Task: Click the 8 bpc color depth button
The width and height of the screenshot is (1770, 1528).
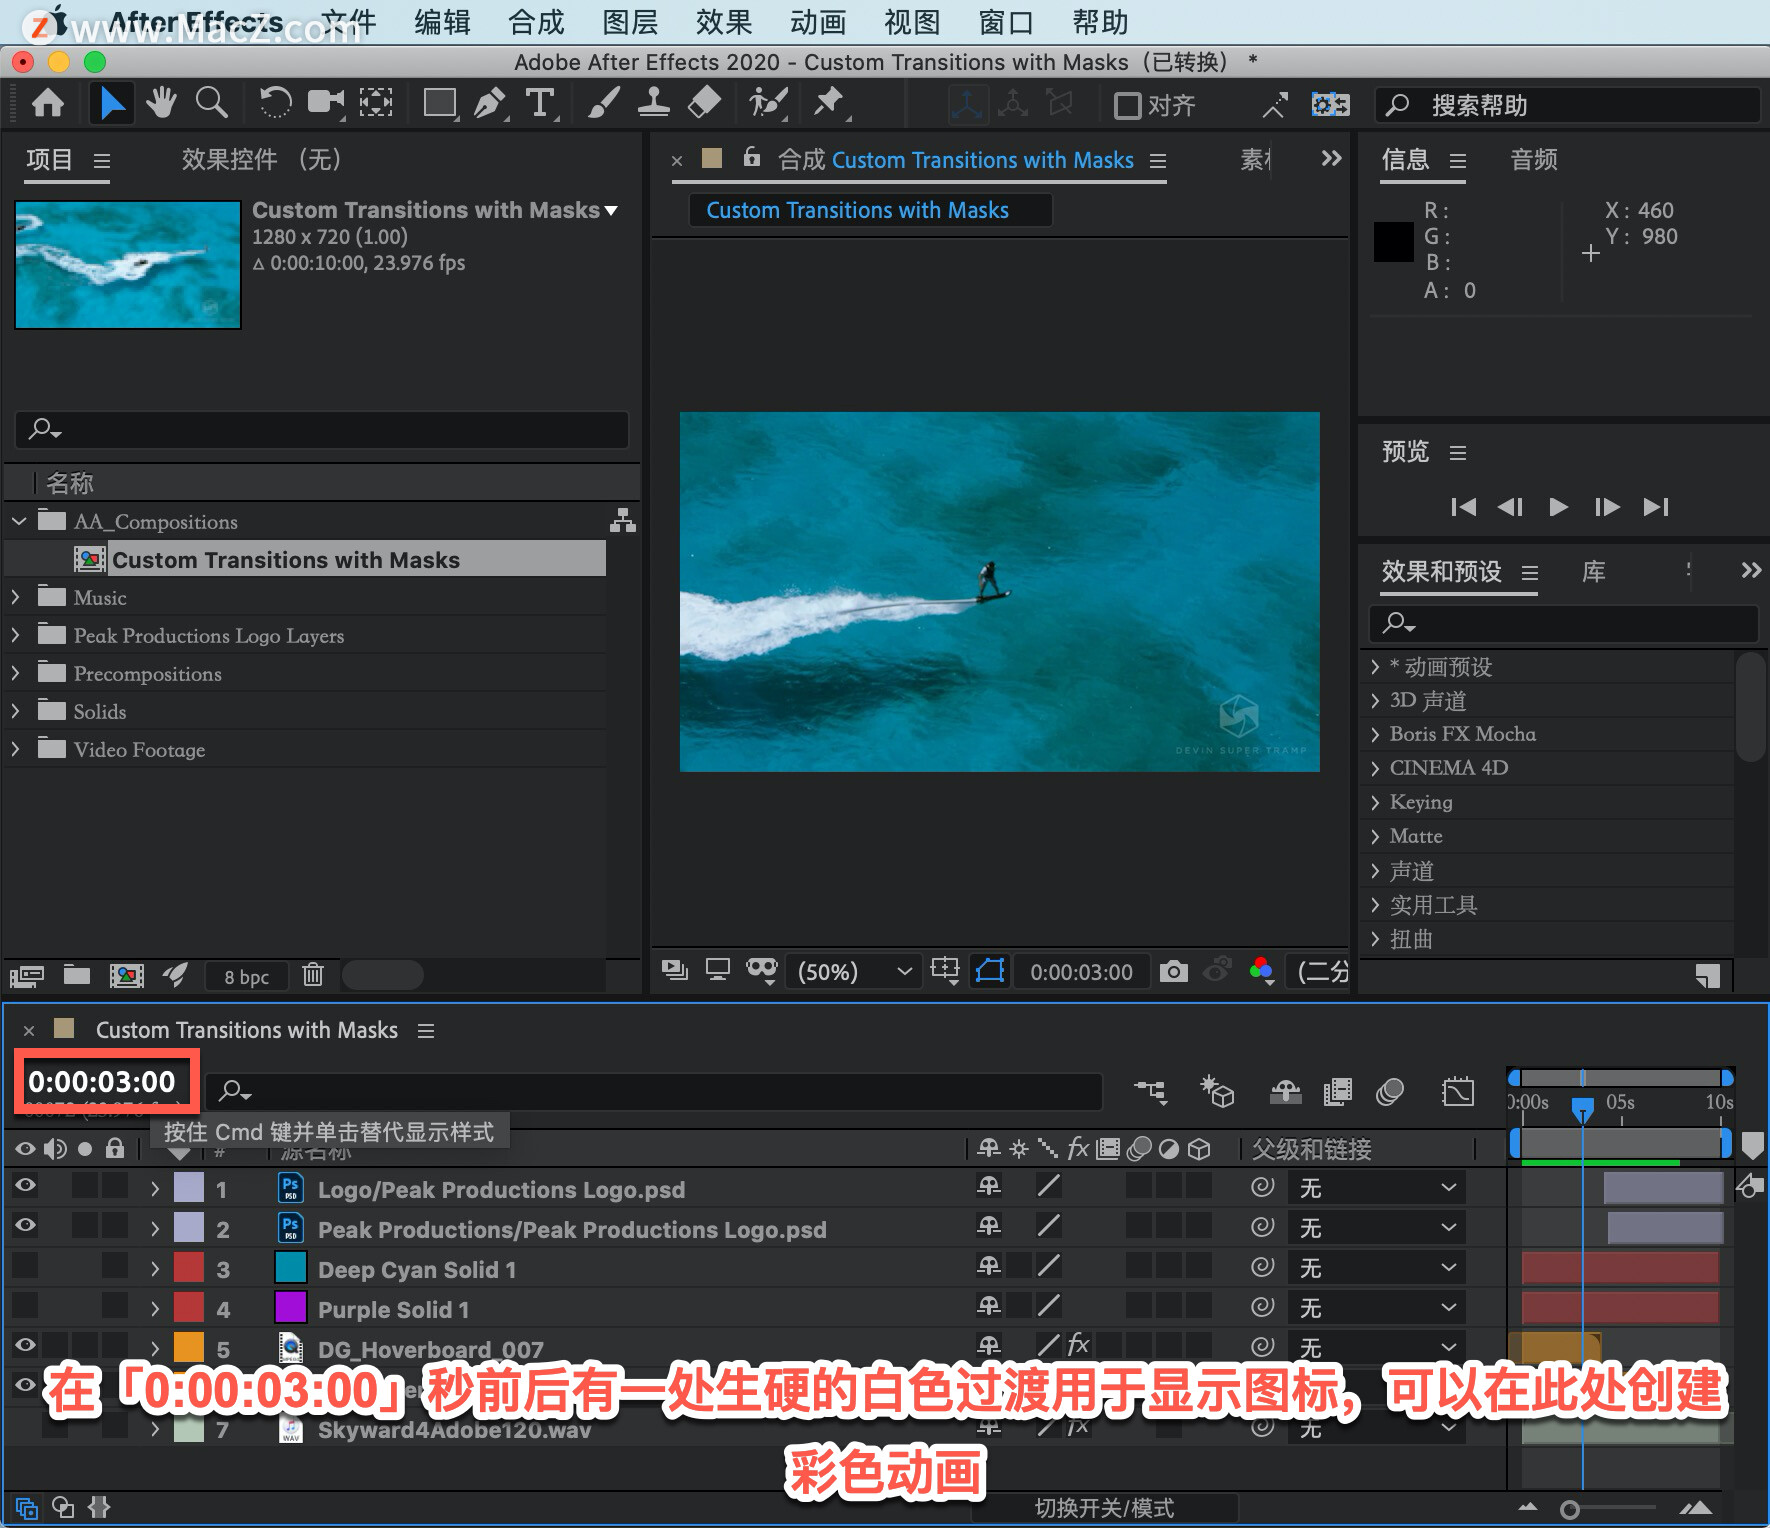Action: point(246,976)
